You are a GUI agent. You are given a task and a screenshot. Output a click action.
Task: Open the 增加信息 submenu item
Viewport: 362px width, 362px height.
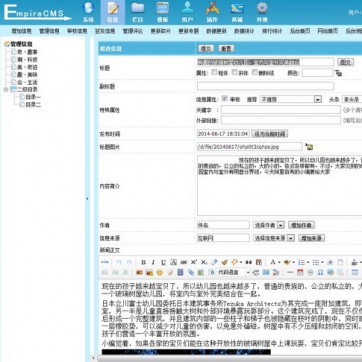pos(21,31)
